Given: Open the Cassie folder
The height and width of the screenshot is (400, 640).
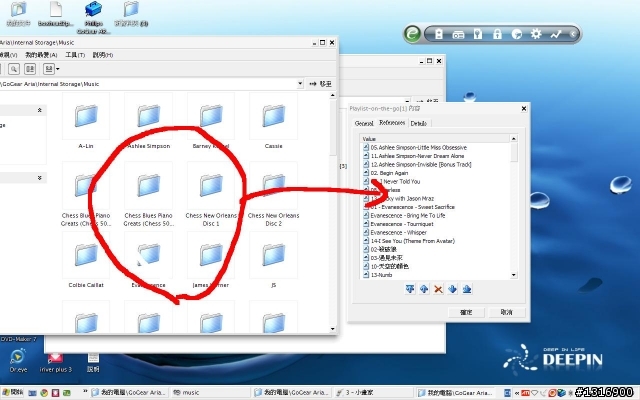Looking at the screenshot, I should point(273,120).
